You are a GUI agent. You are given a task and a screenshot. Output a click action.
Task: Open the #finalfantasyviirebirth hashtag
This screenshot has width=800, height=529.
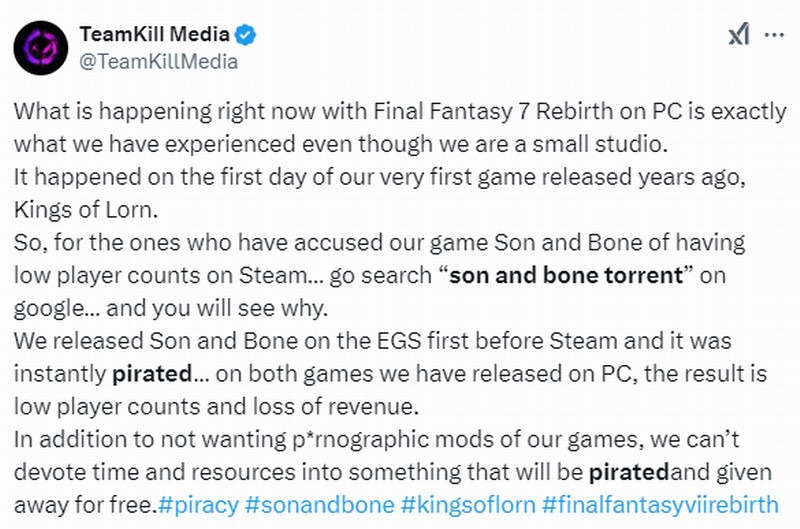660,505
